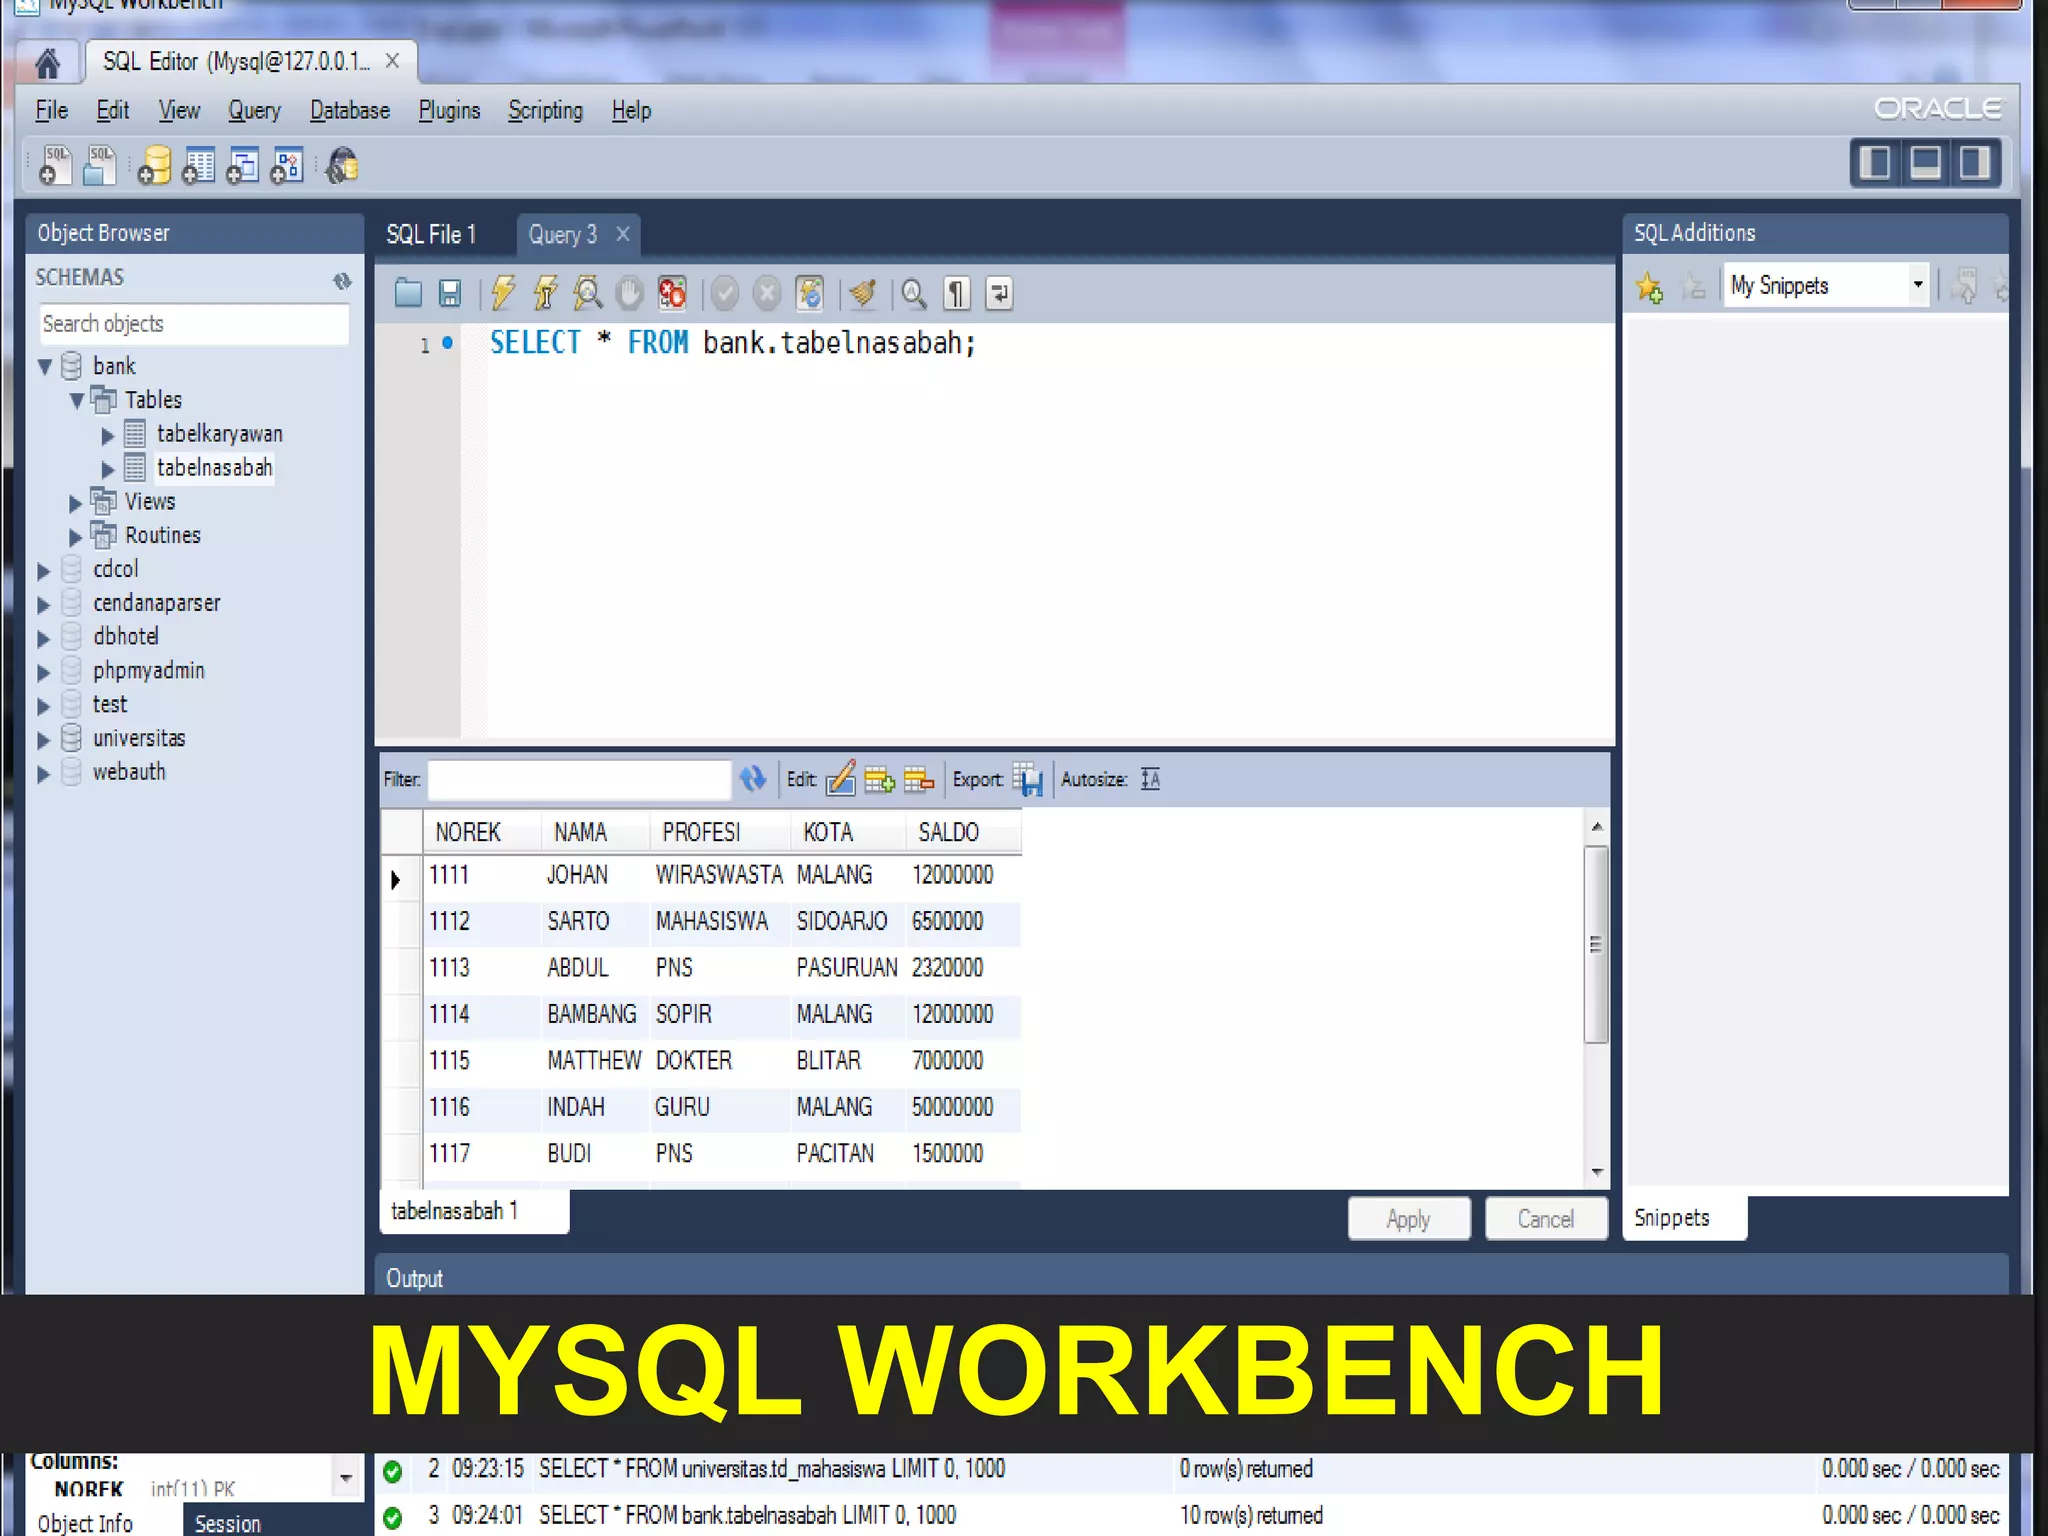The width and height of the screenshot is (2048, 1536).
Task: Collapse the Tables node
Action: (77, 401)
